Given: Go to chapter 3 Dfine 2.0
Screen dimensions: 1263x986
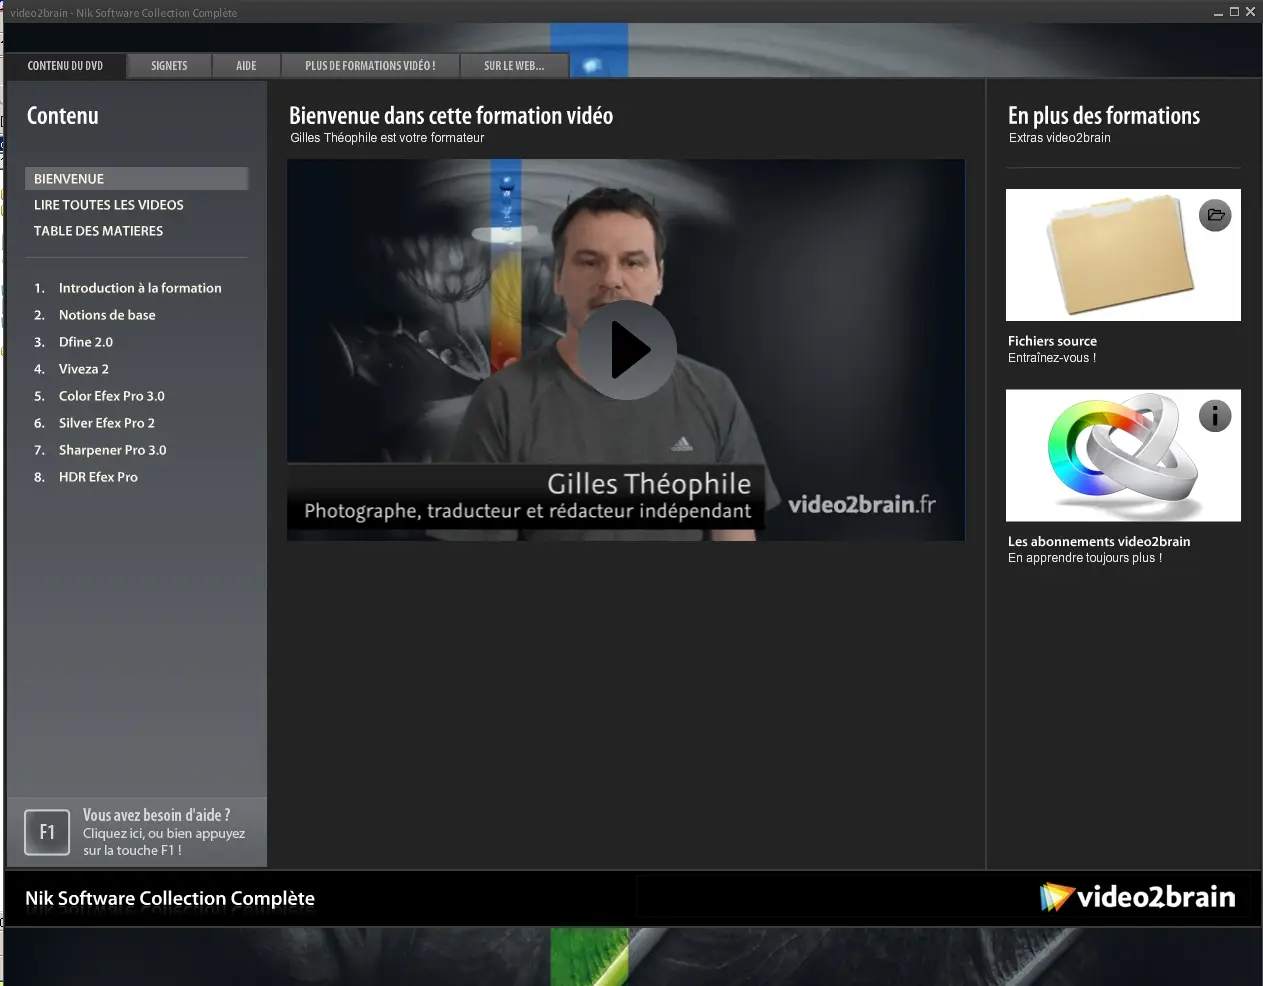Looking at the screenshot, I should coord(73,342).
